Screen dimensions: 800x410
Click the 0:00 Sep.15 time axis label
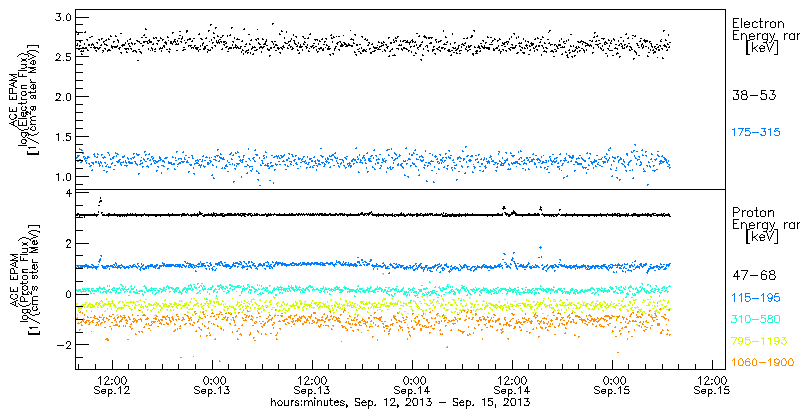pos(612,386)
